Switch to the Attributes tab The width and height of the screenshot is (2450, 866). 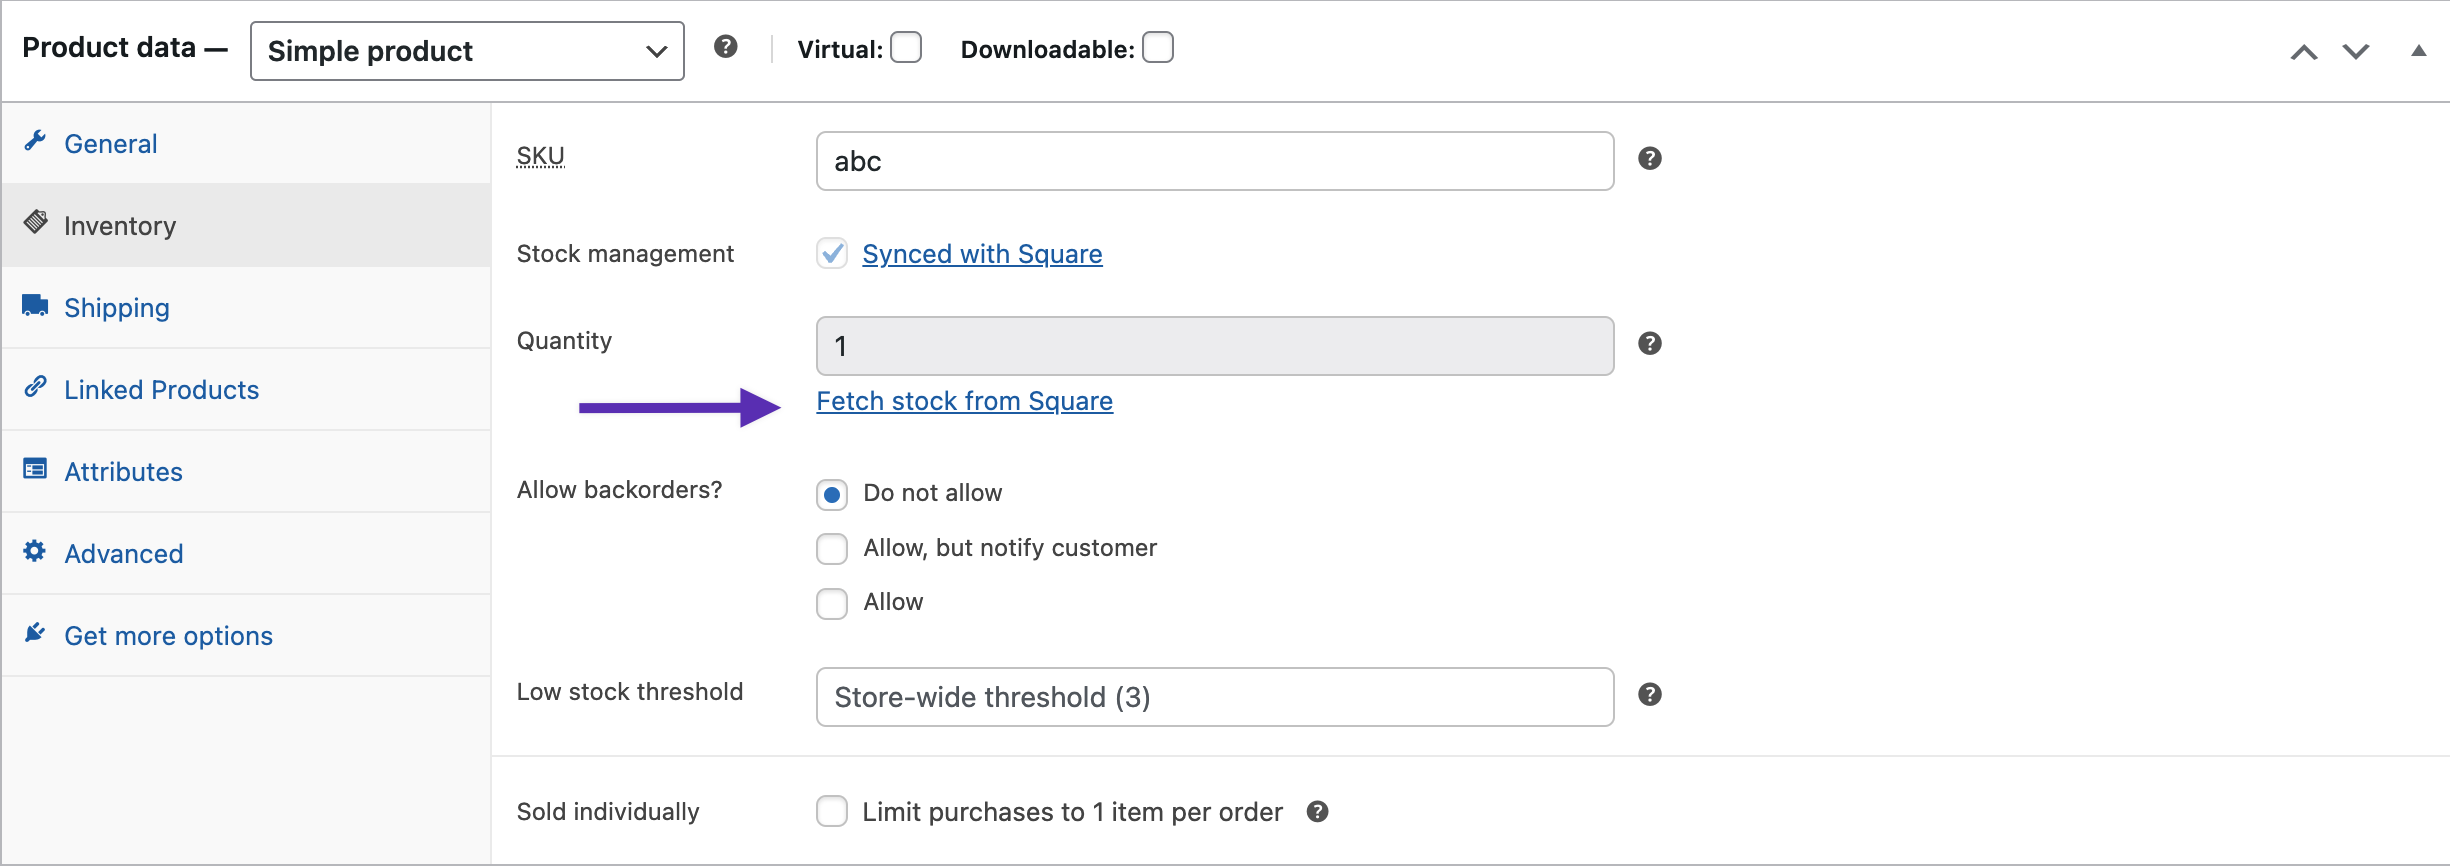click(x=123, y=470)
